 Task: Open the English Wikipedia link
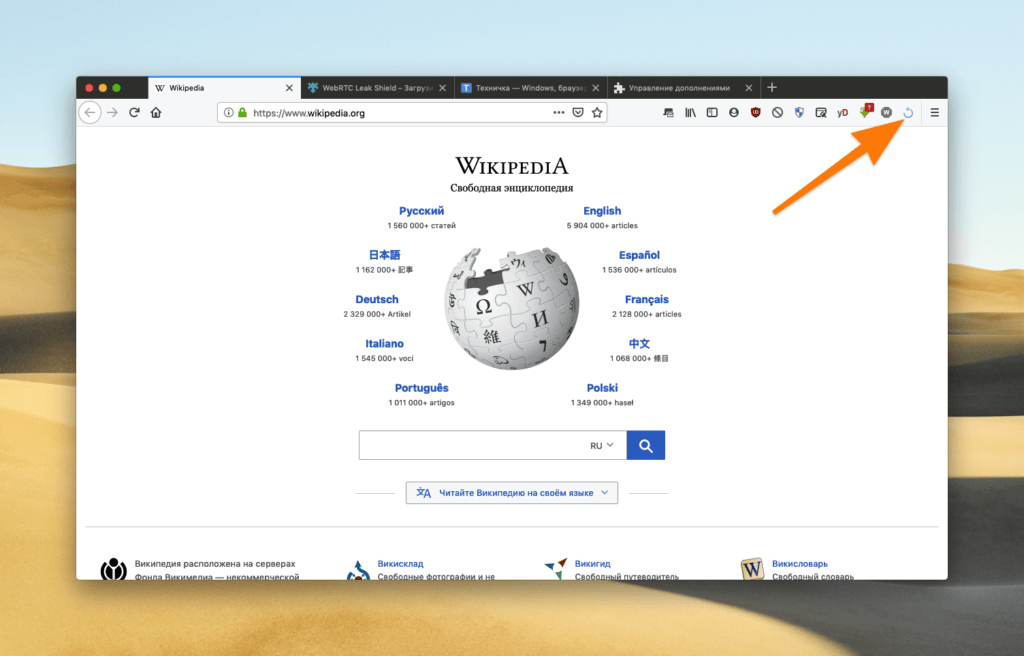(602, 211)
